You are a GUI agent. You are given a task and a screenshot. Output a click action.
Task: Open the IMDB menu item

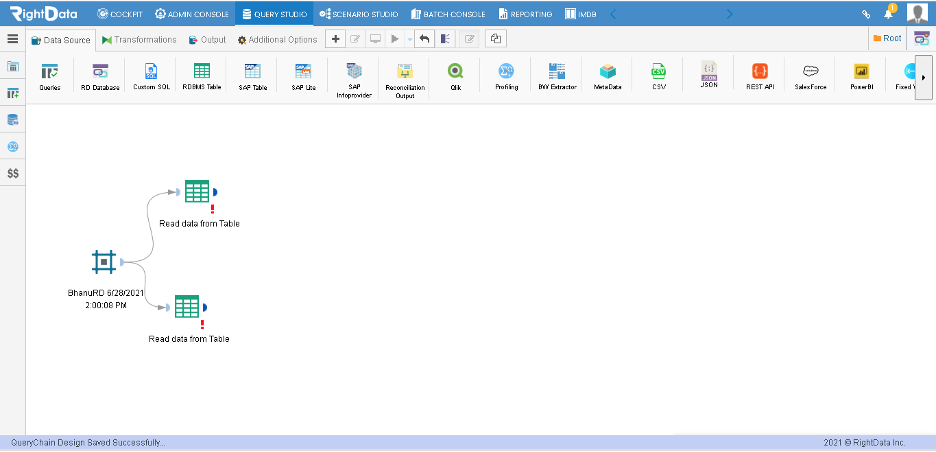(x=581, y=14)
